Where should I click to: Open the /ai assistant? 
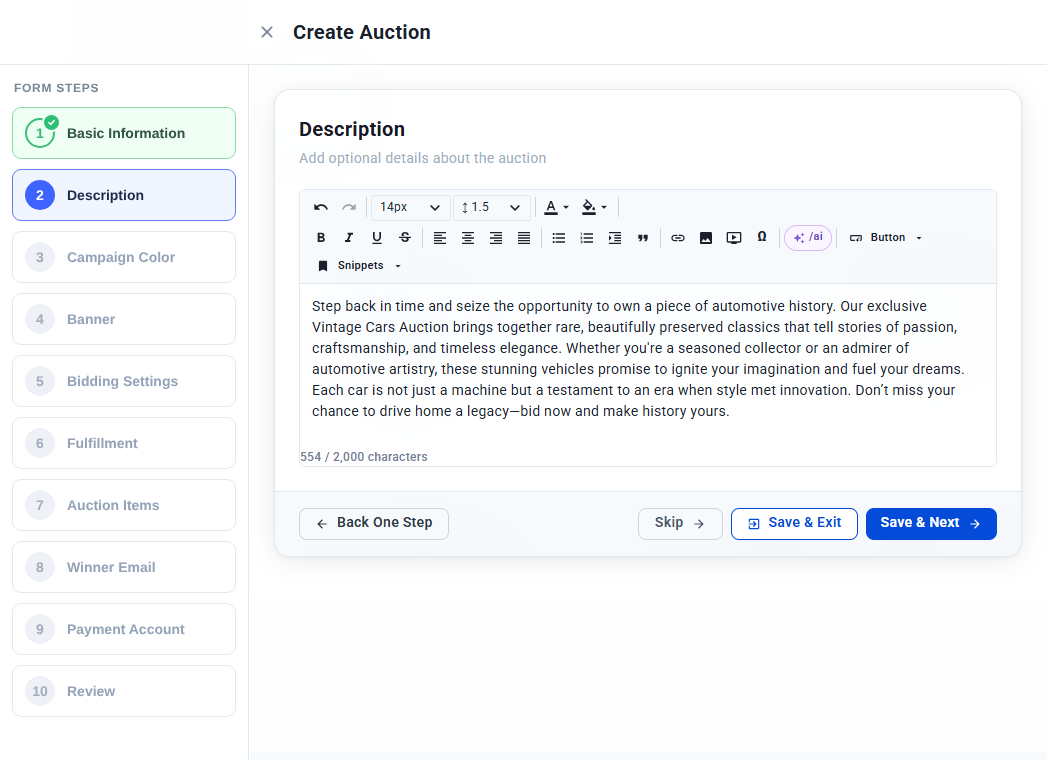(807, 237)
